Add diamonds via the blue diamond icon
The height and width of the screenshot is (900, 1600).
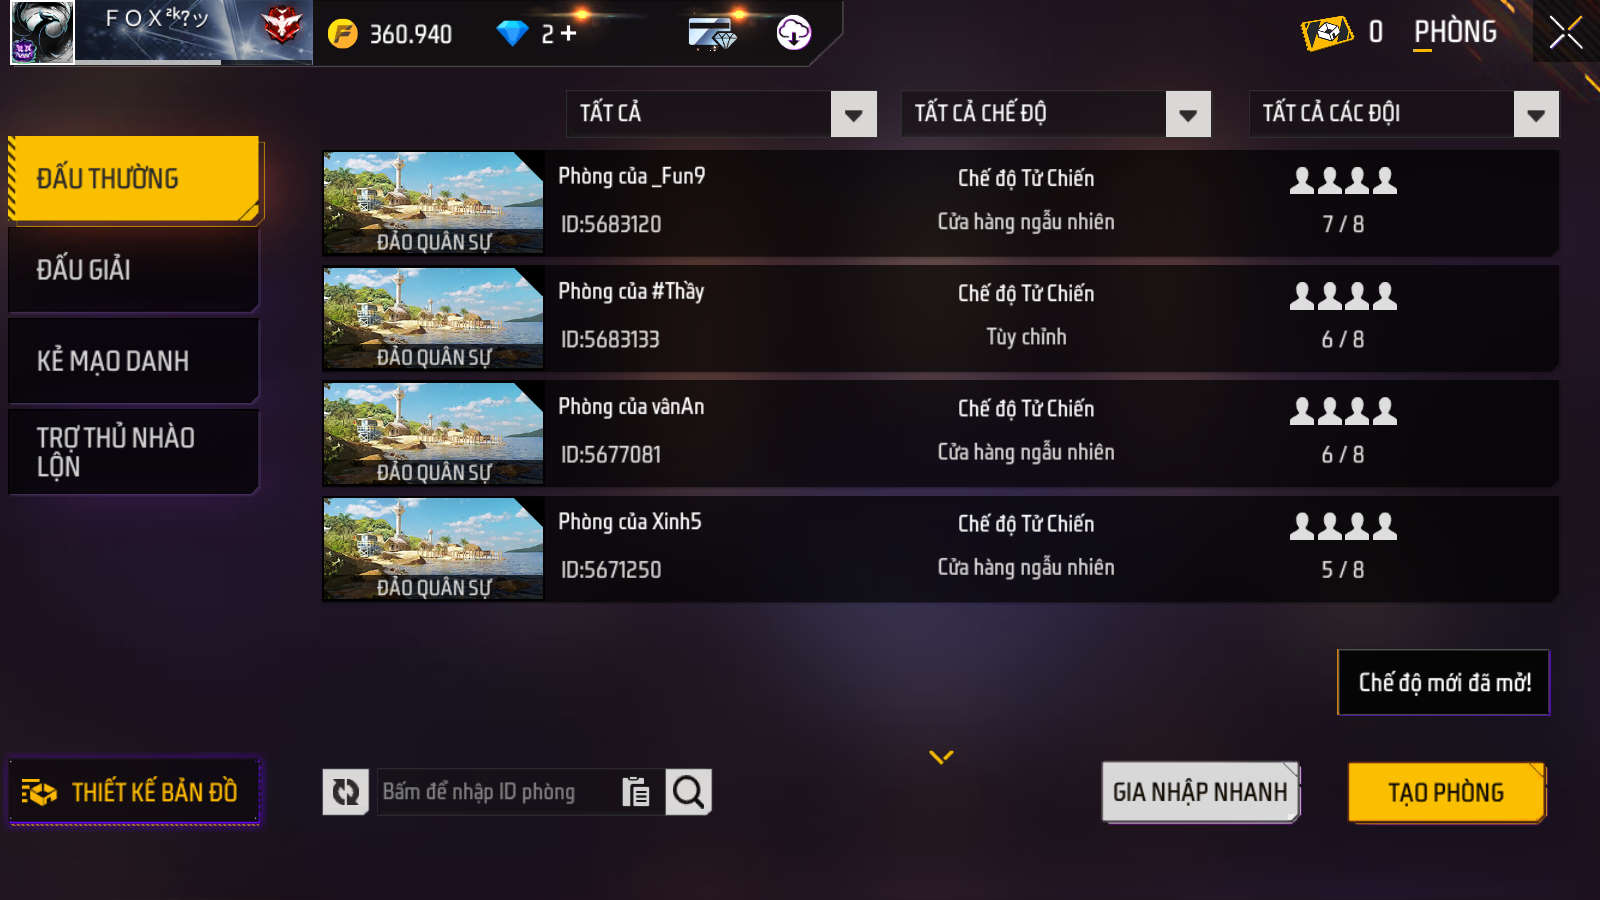tap(512, 34)
